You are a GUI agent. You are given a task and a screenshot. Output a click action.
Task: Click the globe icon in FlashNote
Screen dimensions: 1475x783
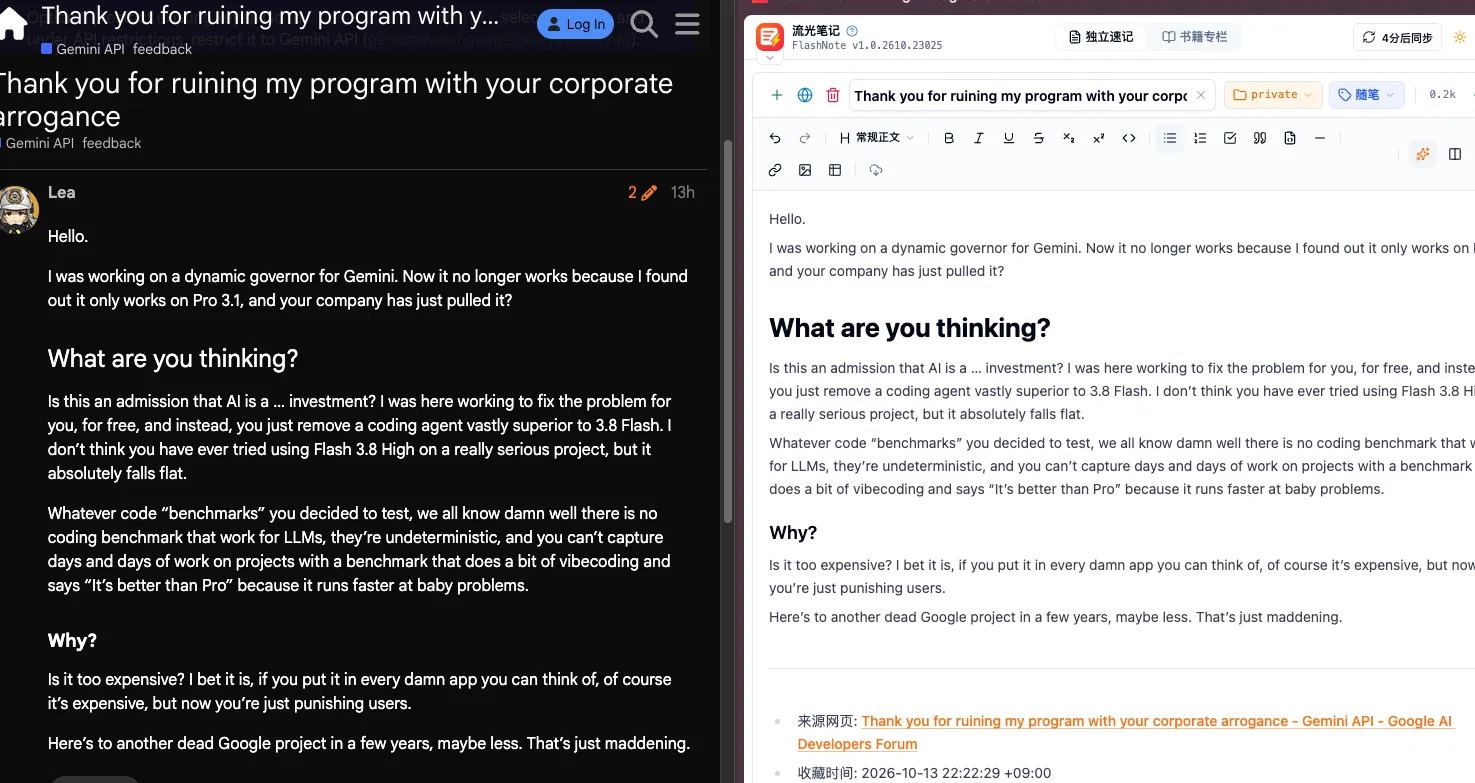click(x=805, y=95)
